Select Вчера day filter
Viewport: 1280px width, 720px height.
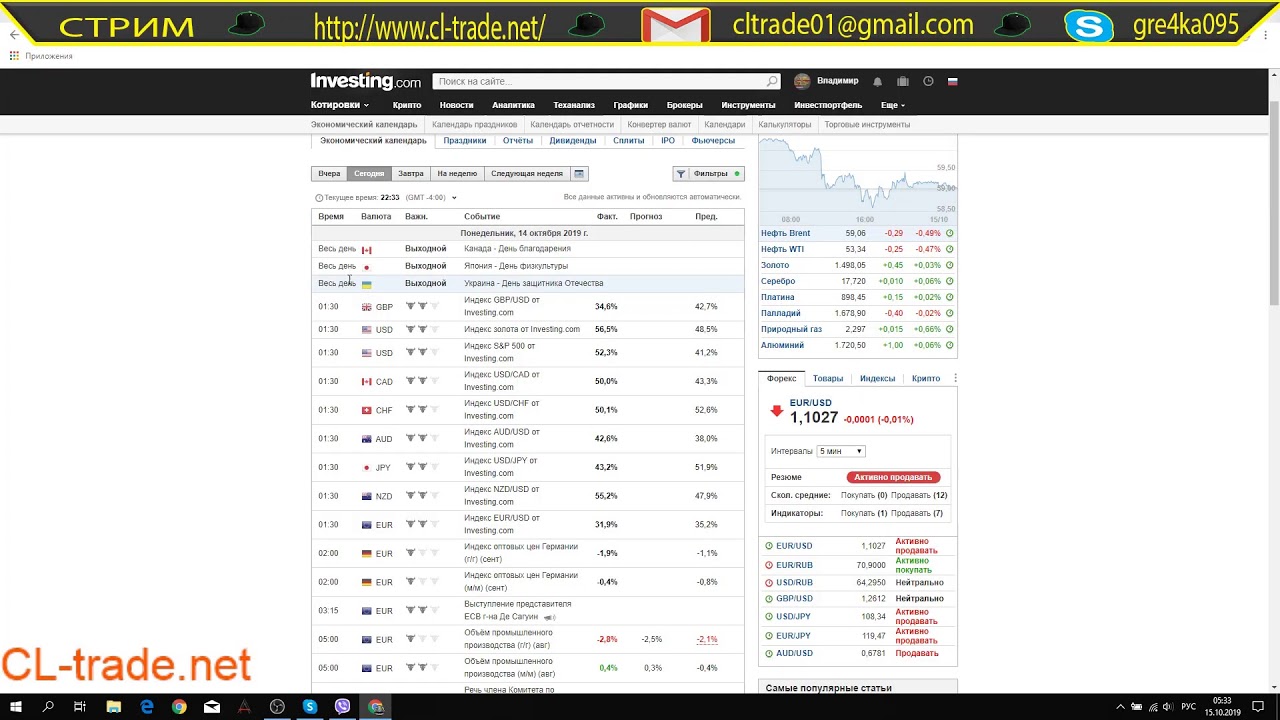pyautogui.click(x=329, y=173)
